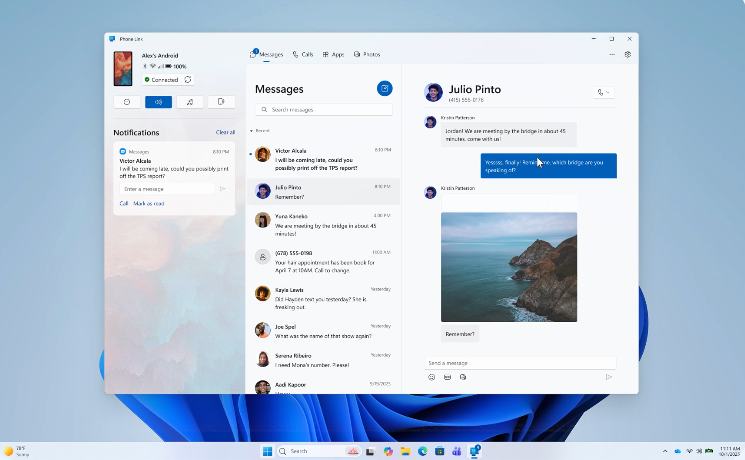Open Phone Link settings gear
The image size is (745, 460).
coord(628,55)
